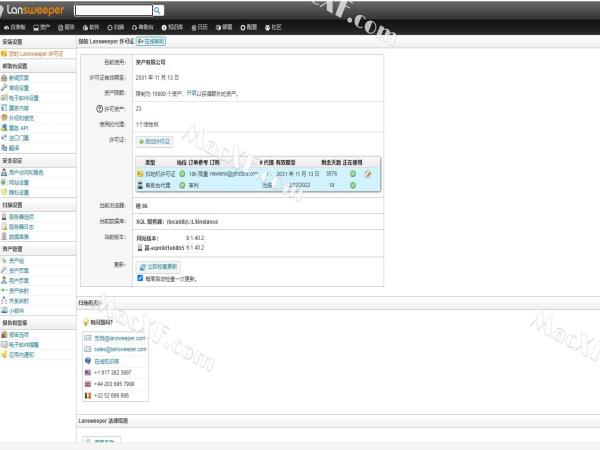Viewport: 600px width, 450px height.
Task: Click in-use green check for helpdesk row
Action: pos(353,186)
